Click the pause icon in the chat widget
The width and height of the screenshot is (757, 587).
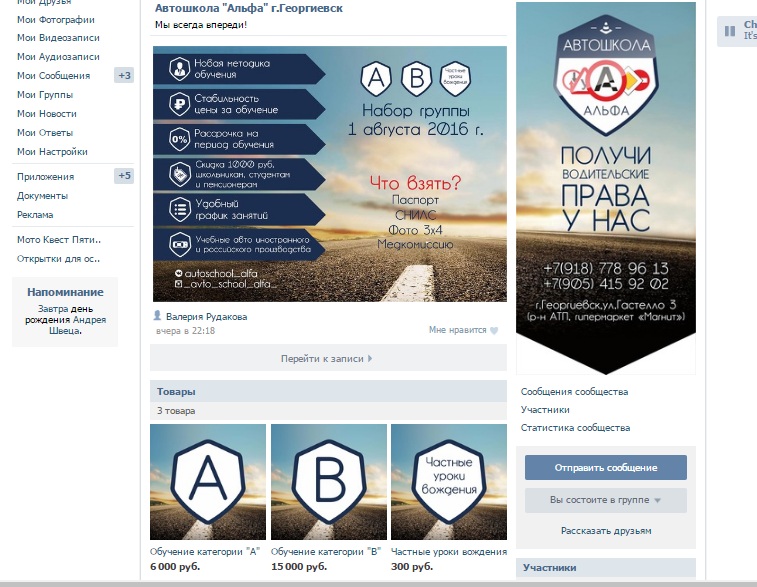[730, 31]
